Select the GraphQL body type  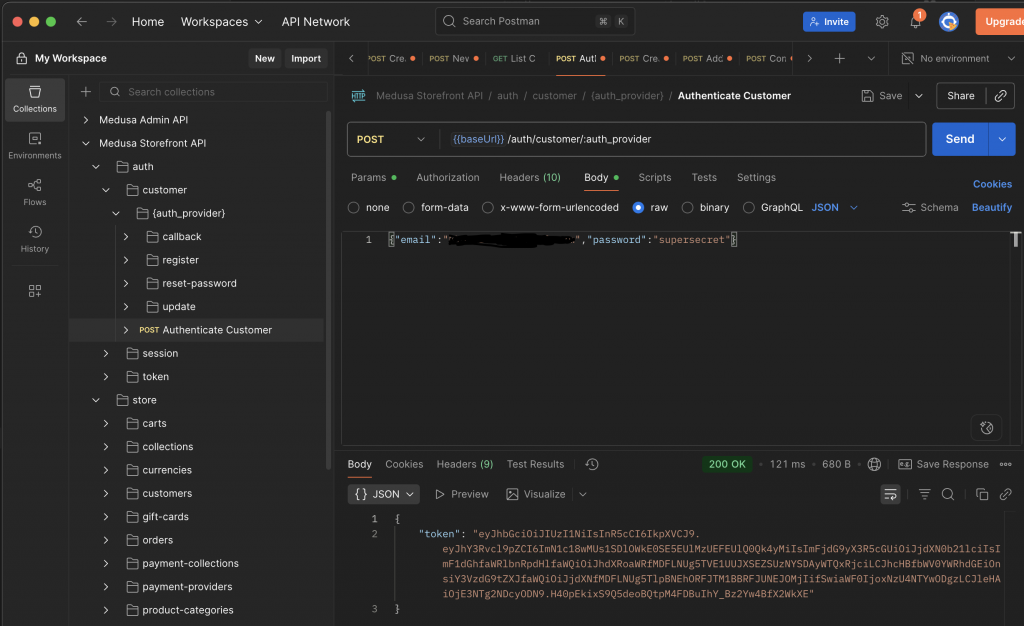(748, 208)
